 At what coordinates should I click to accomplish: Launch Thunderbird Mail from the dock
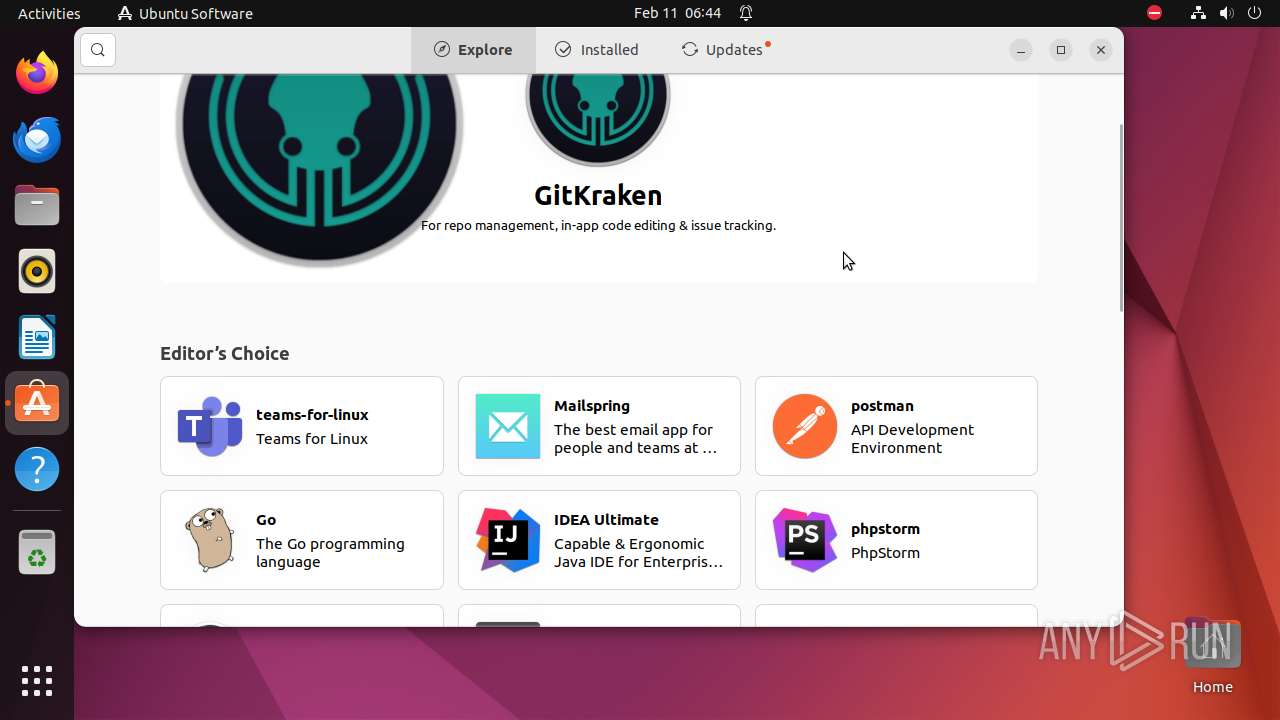37,139
